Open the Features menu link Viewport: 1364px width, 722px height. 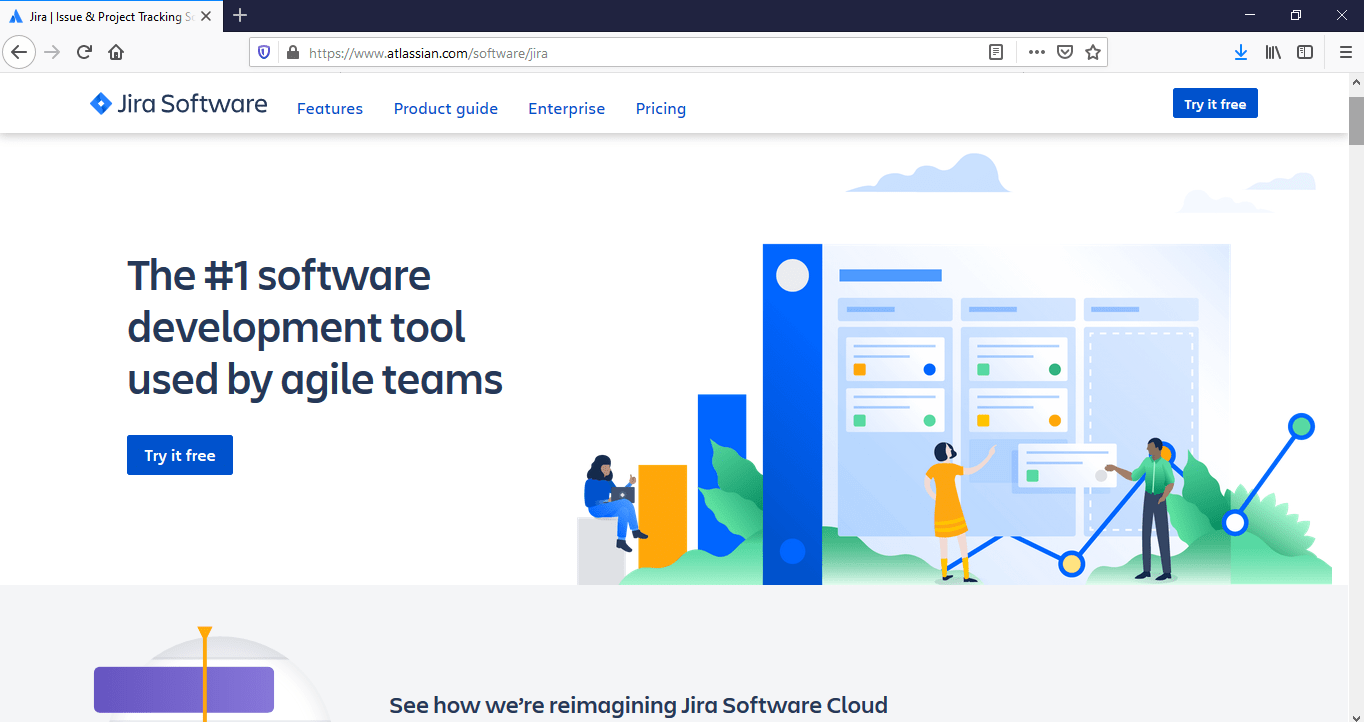point(330,108)
